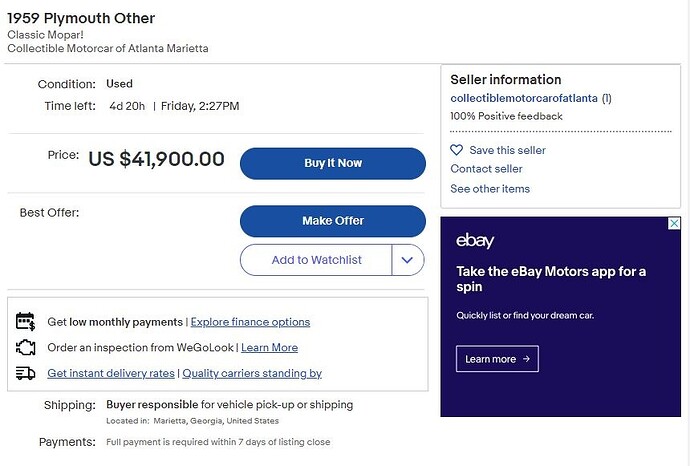Viewport: 690px width, 466px height.
Task: Open WeGoLook Learn More link
Action: 269,348
